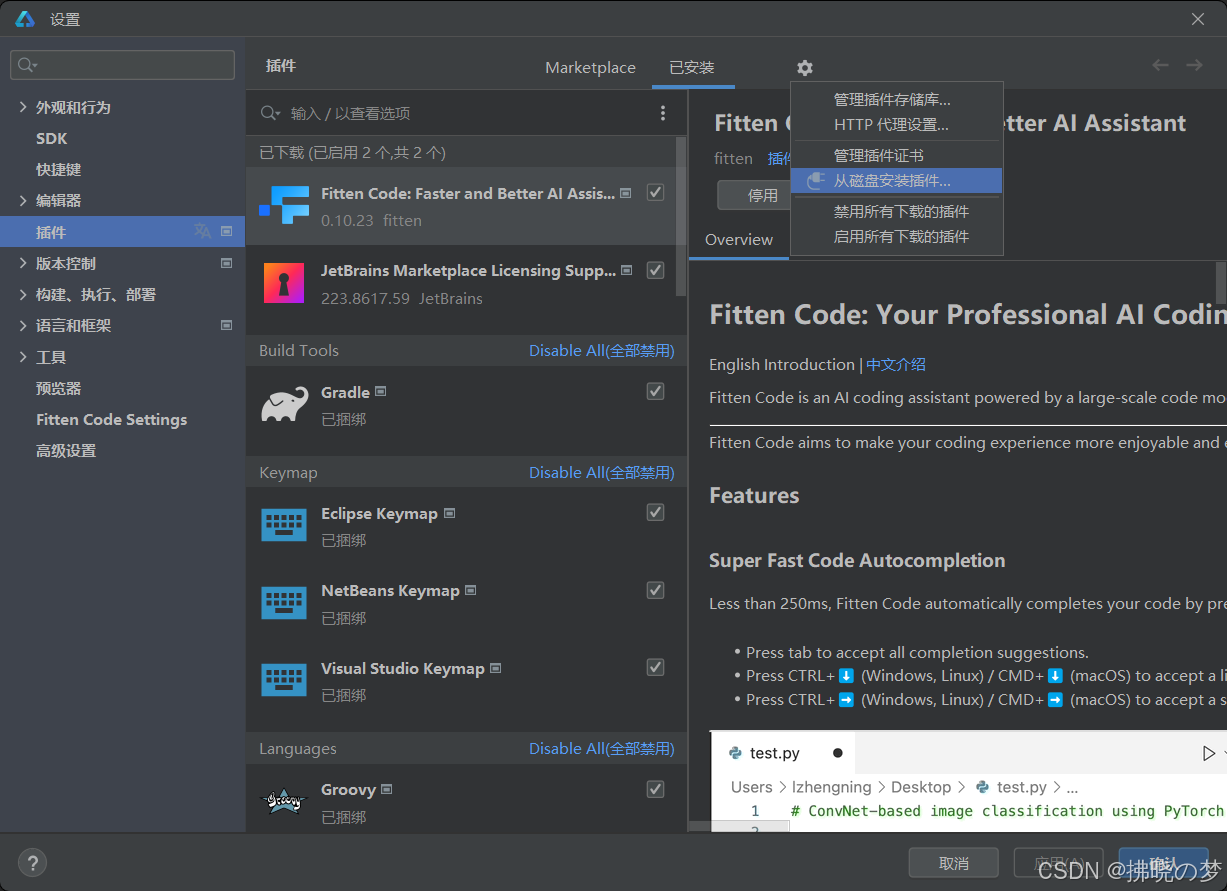Viewport: 1227px width, 891px height.
Task: Click the Fitten Code plugin icon
Action: coord(283,205)
